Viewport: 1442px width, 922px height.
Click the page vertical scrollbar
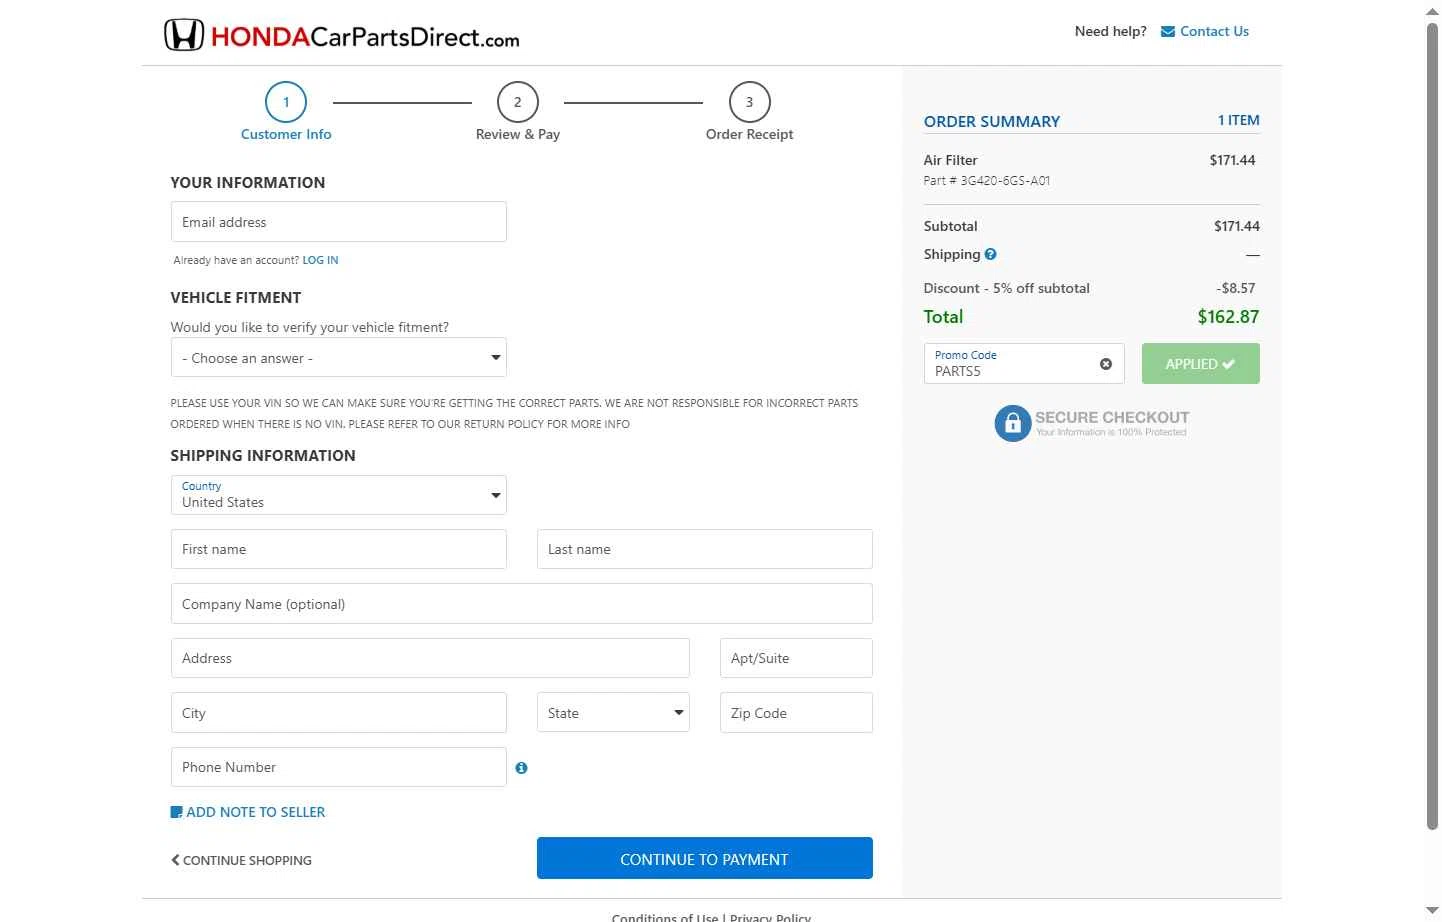(x=1432, y=425)
